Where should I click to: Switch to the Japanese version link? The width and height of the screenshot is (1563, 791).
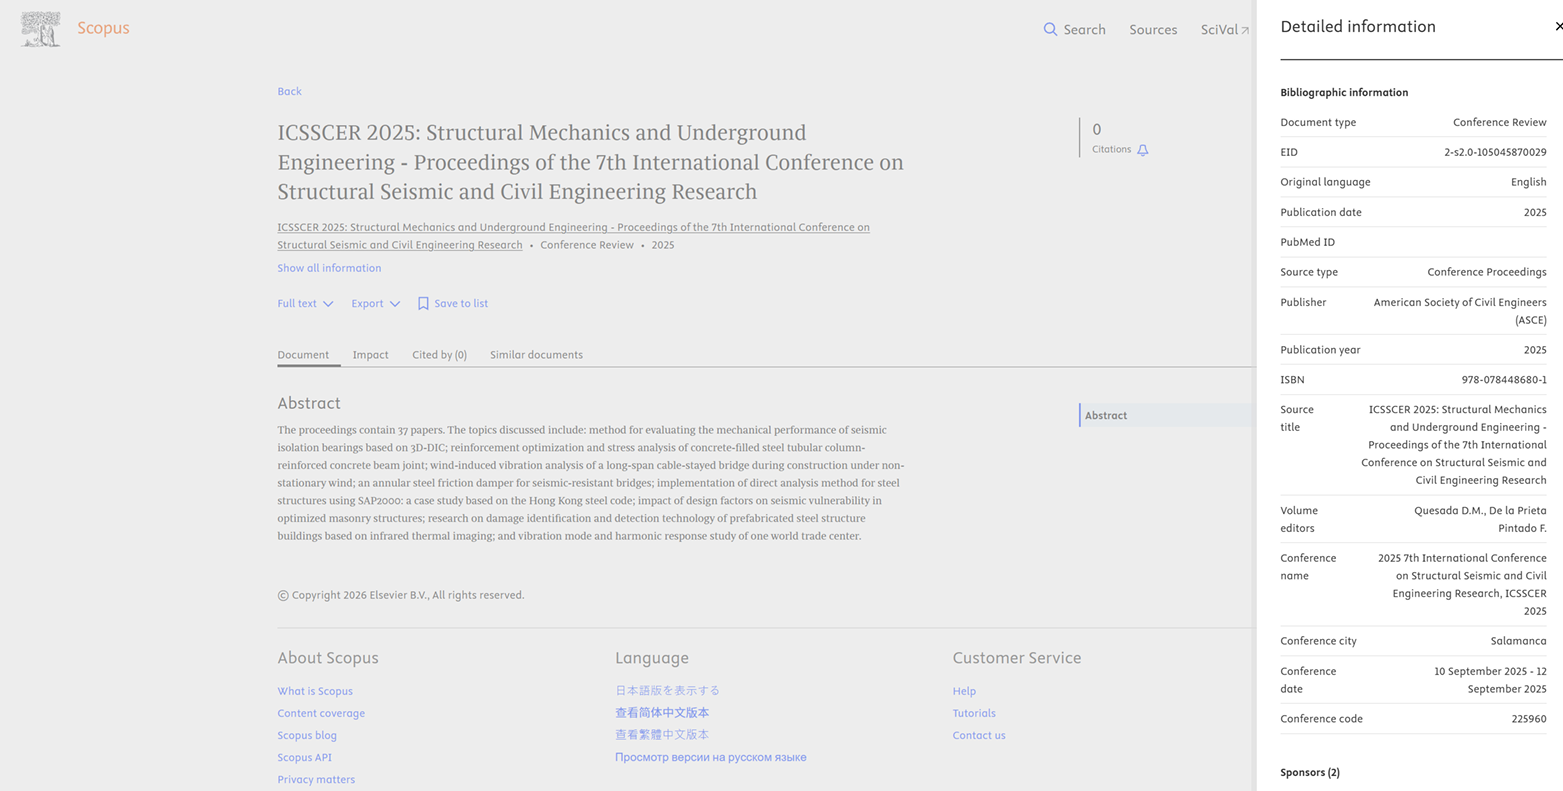pyautogui.click(x=667, y=691)
